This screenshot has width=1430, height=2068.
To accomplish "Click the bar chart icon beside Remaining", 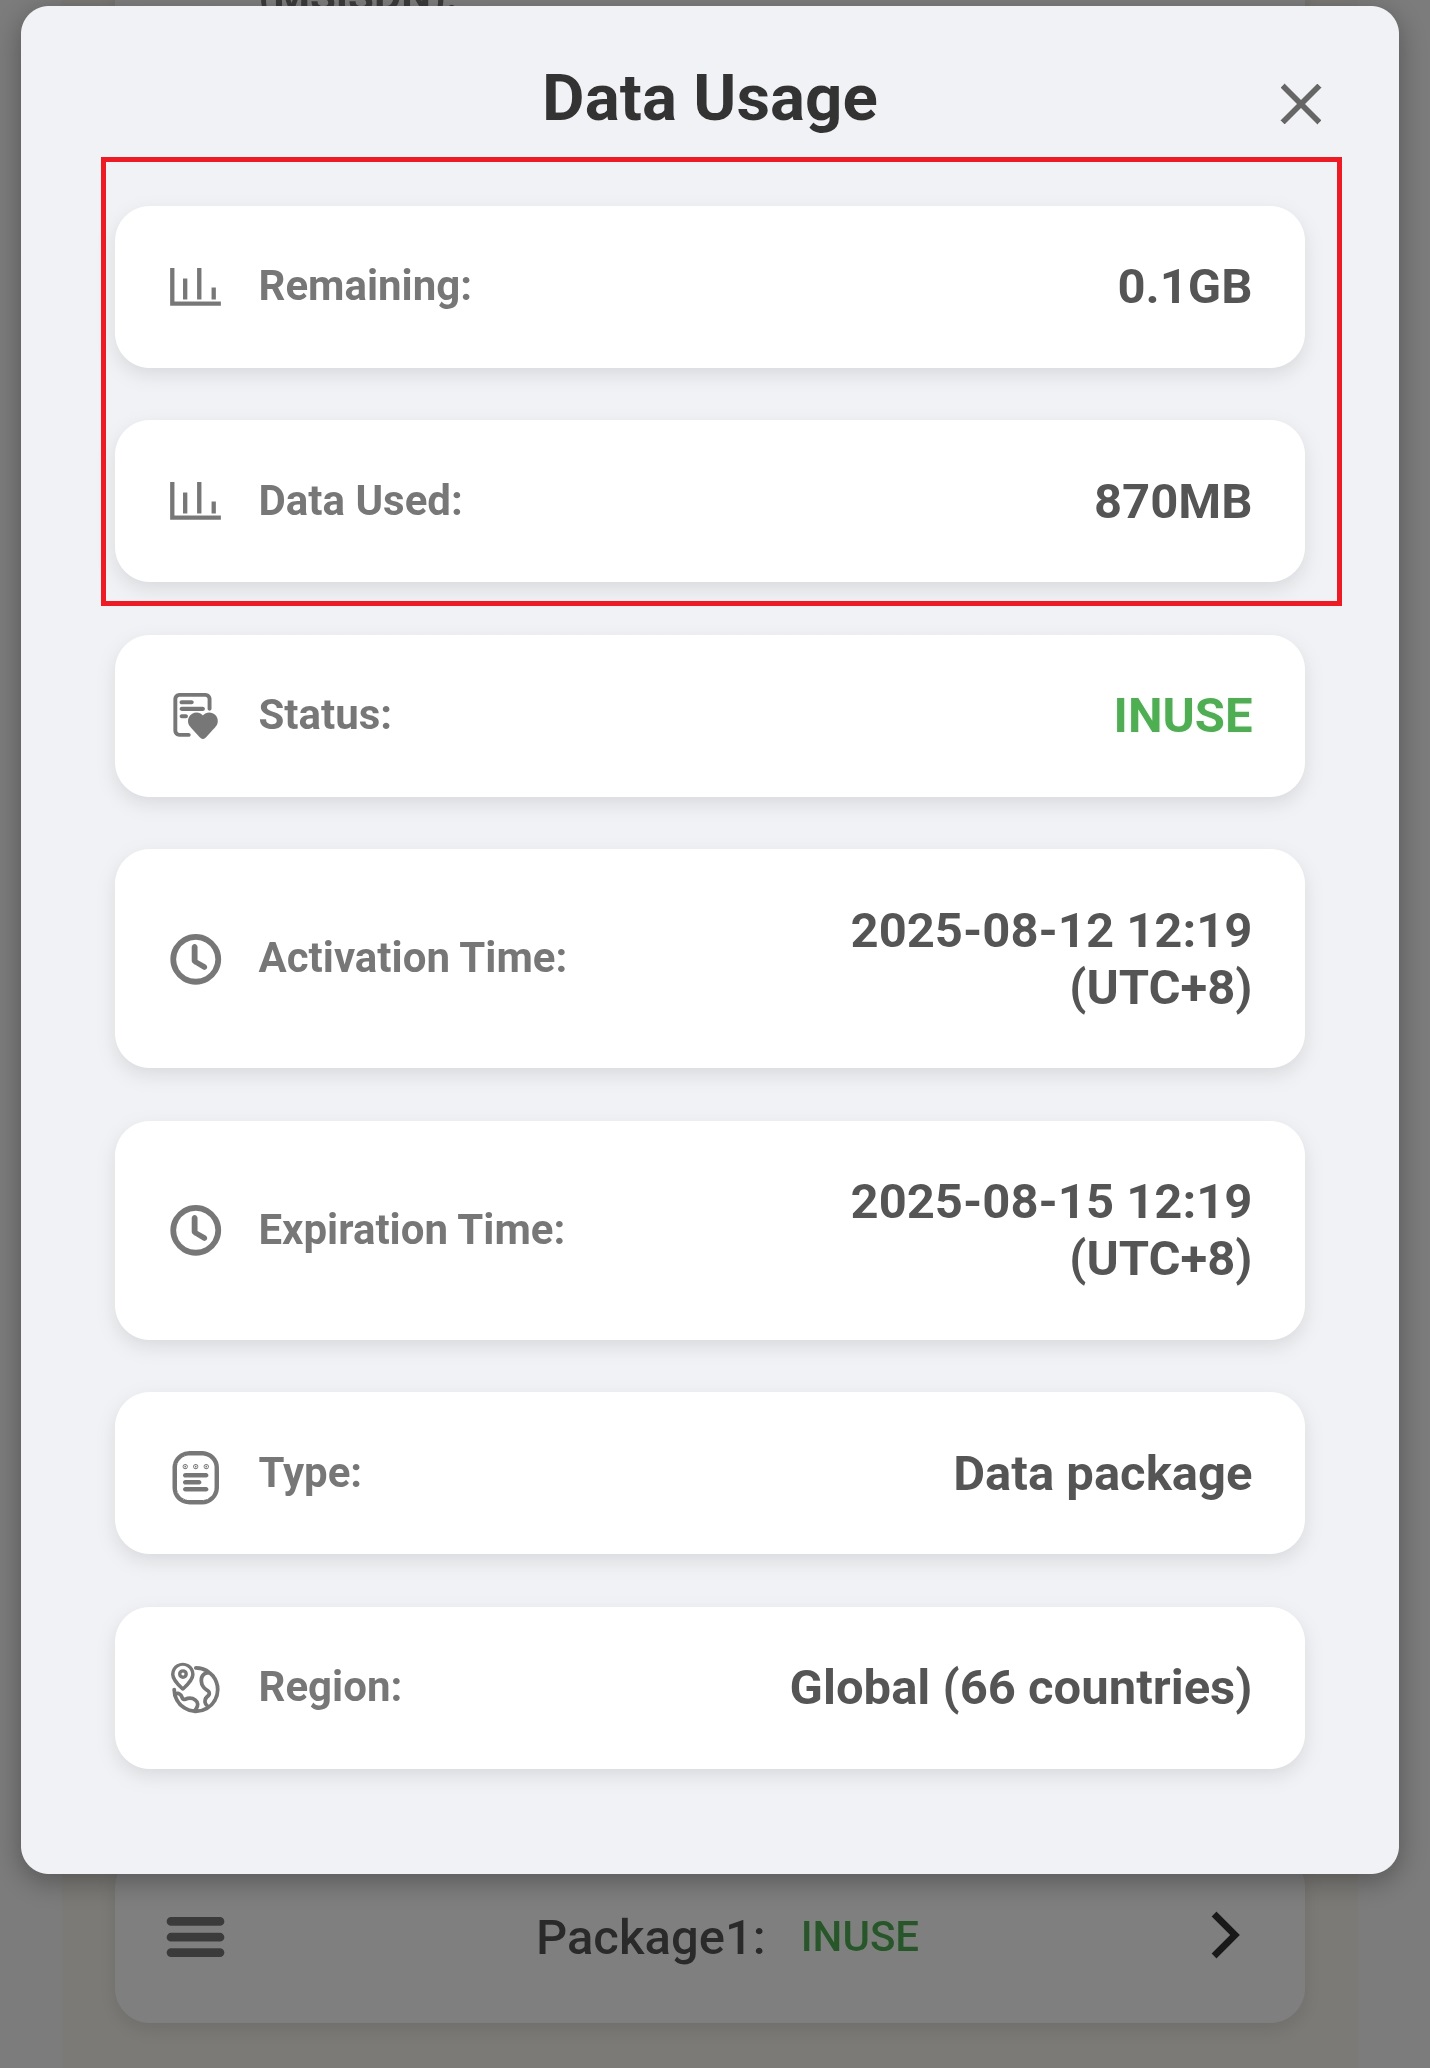I will [195, 287].
